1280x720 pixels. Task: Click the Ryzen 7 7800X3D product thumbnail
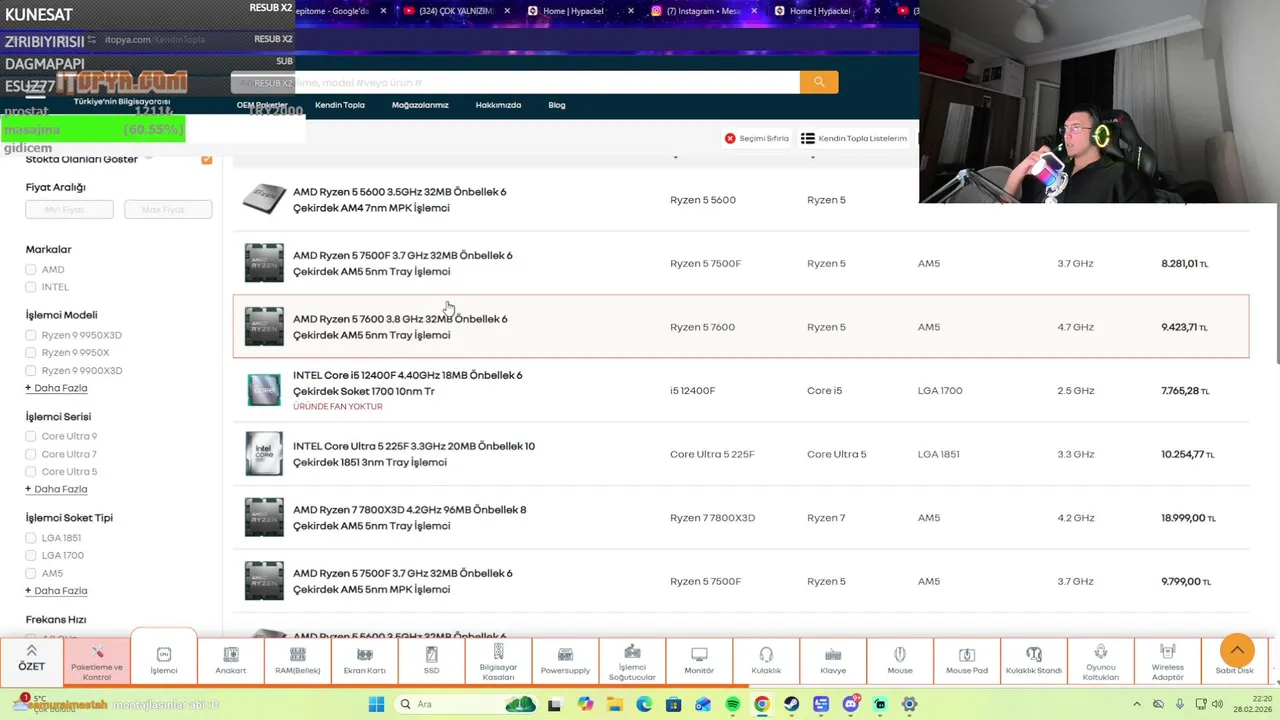[x=264, y=518]
